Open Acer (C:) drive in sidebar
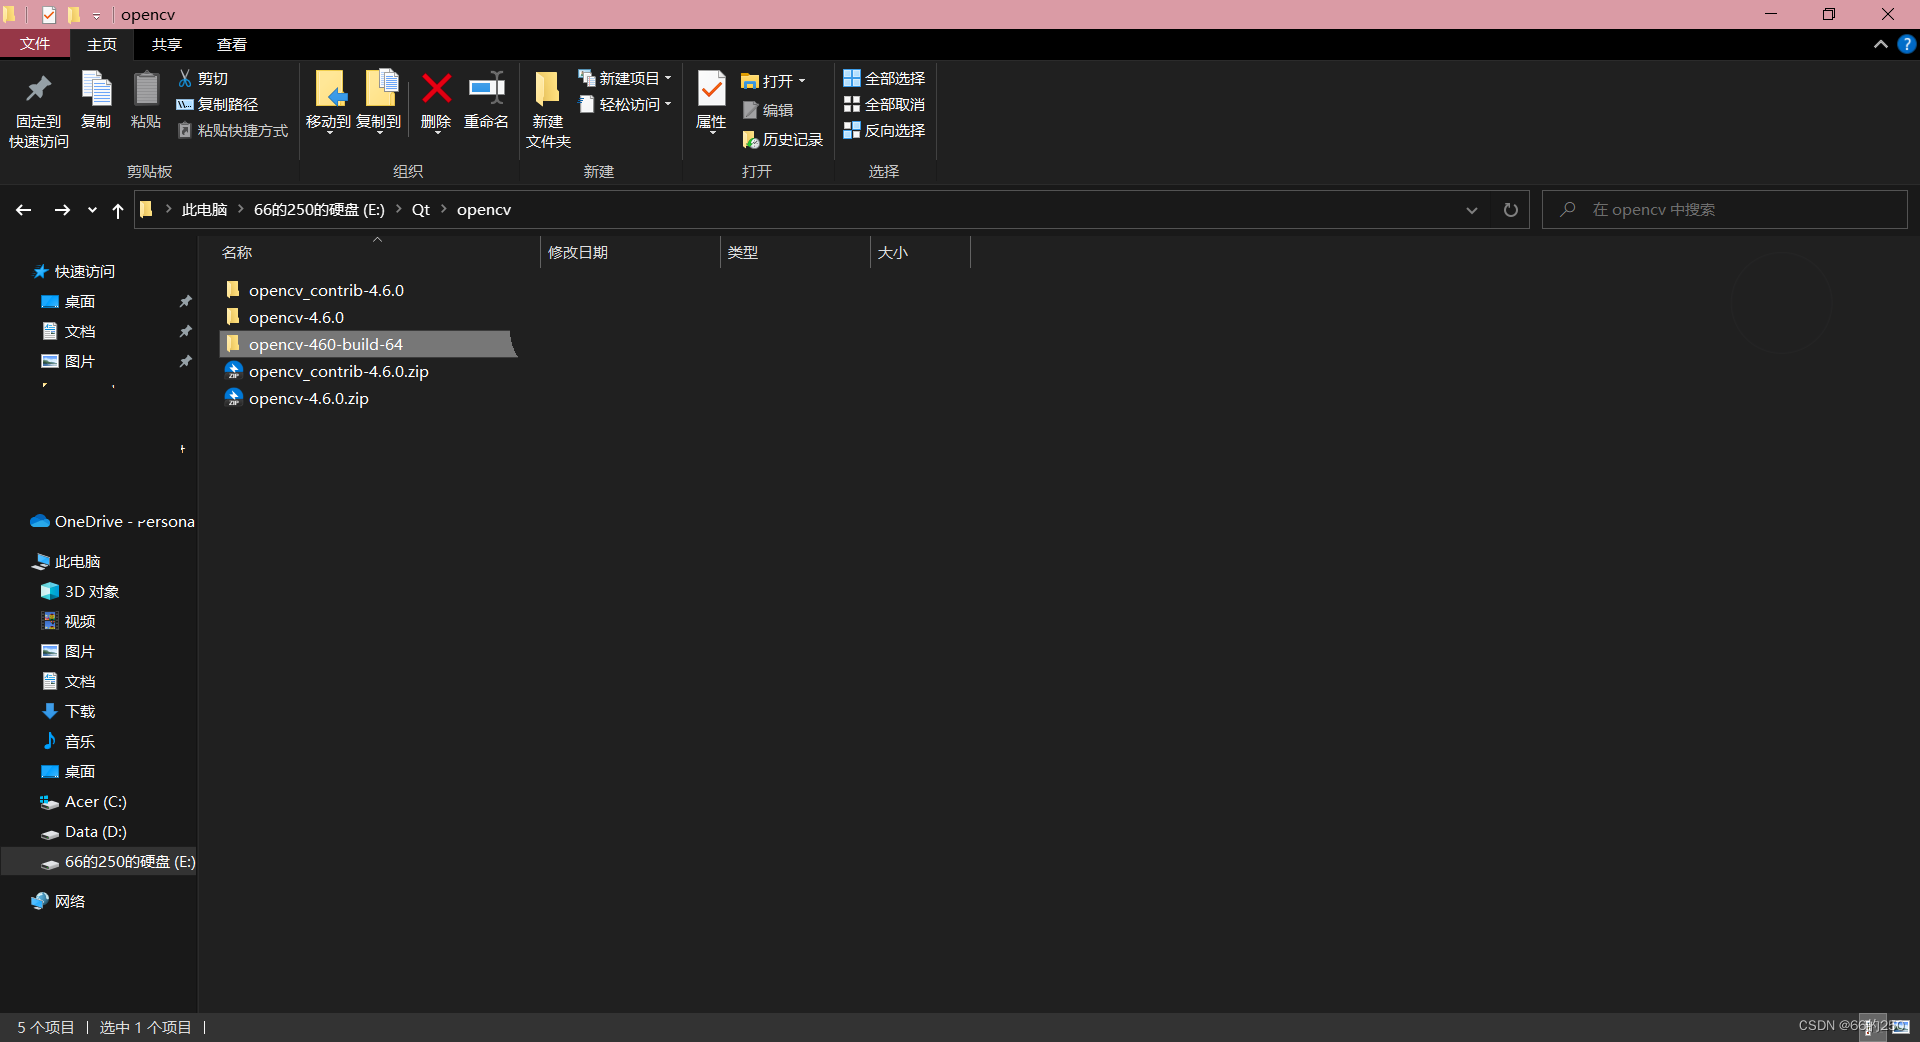Viewport: 1920px width, 1042px height. 95,801
